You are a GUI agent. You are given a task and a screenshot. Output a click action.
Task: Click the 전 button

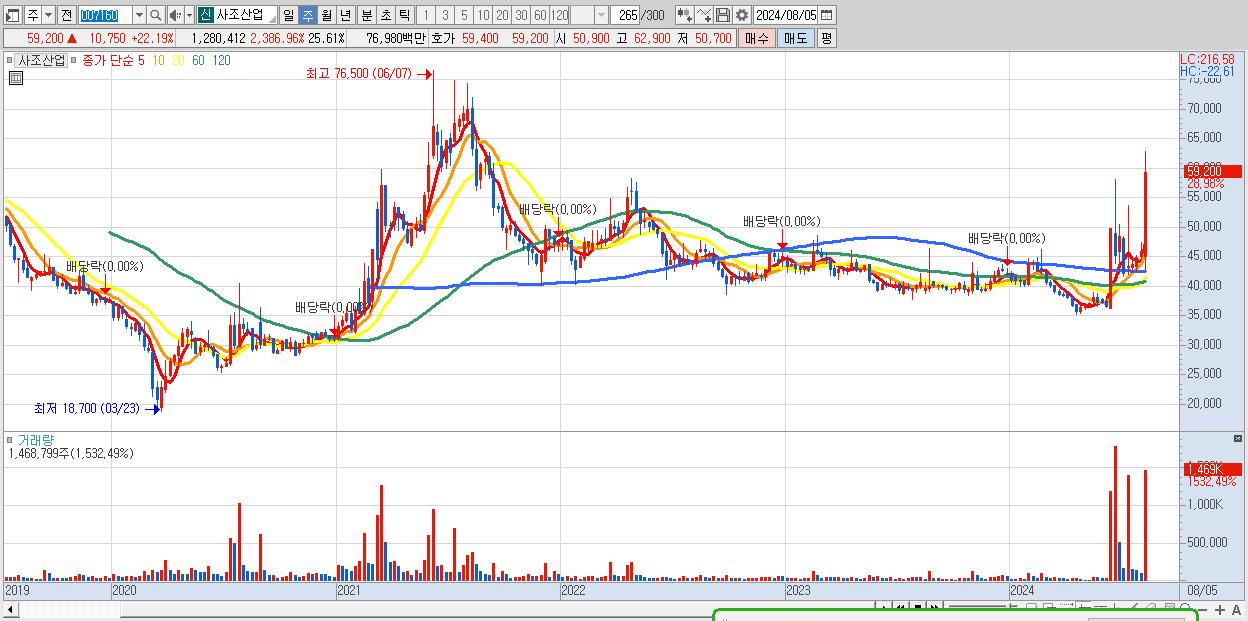point(66,15)
